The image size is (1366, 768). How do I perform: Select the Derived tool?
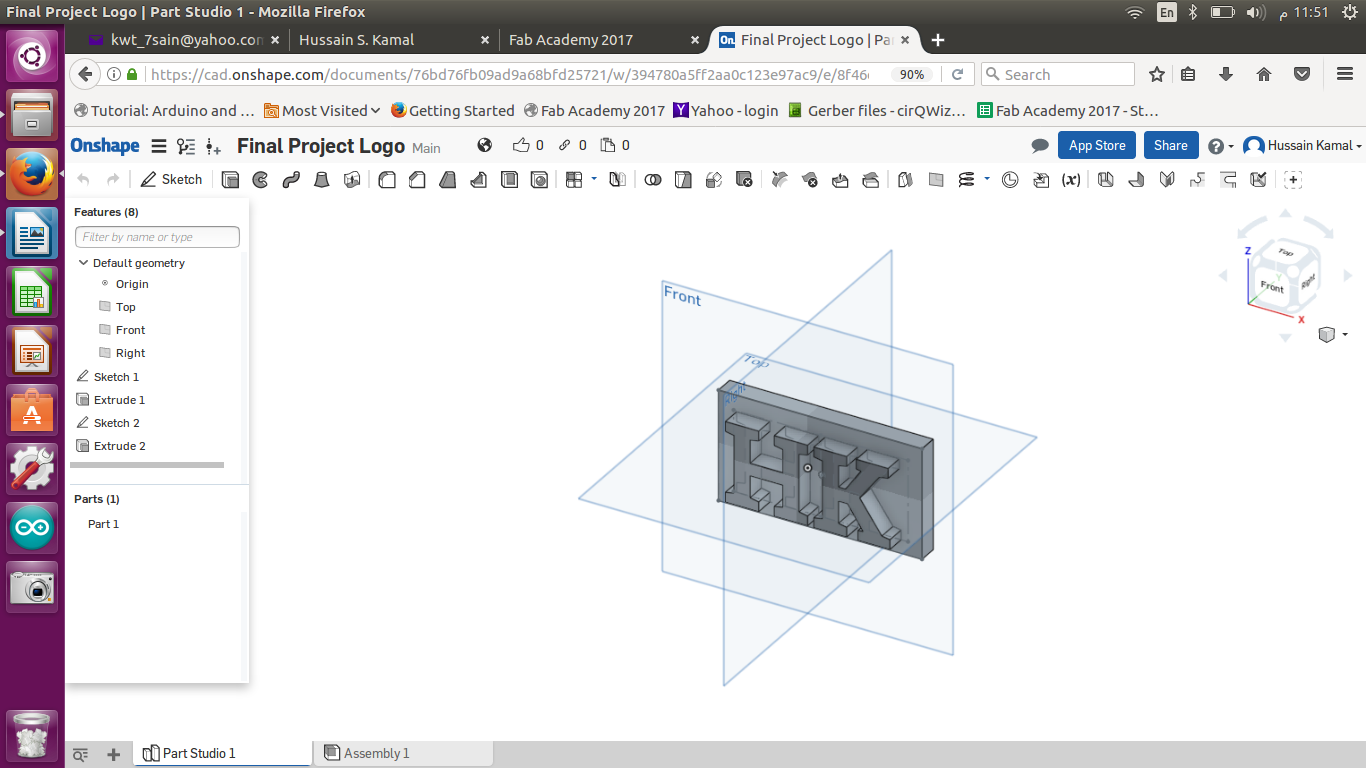coord(1041,180)
